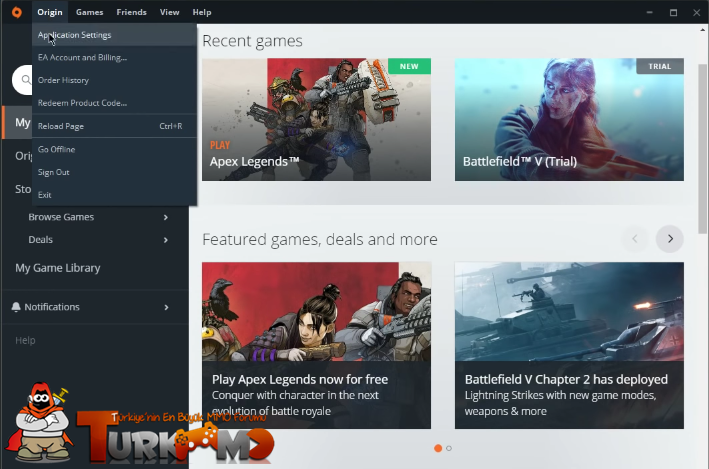Click the PLAY label on Apex tile
This screenshot has height=469, width=709.
click(x=220, y=145)
